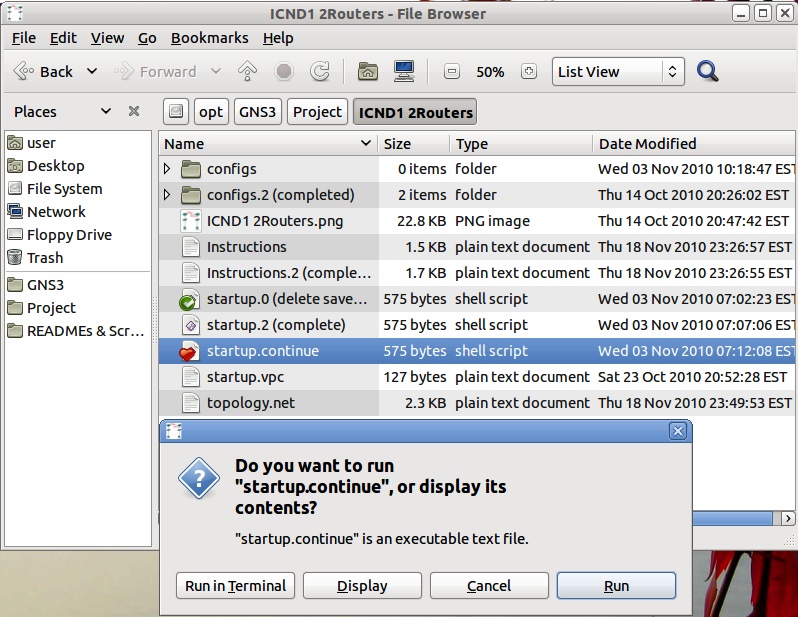
Task: Open the Places sidebar dropdown
Action: click(105, 112)
